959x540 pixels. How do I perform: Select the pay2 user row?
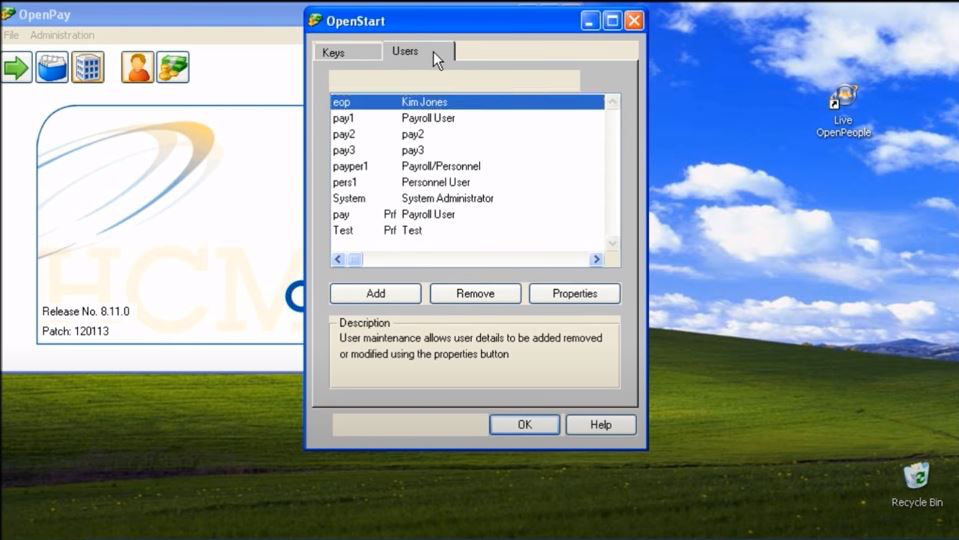click(467, 134)
